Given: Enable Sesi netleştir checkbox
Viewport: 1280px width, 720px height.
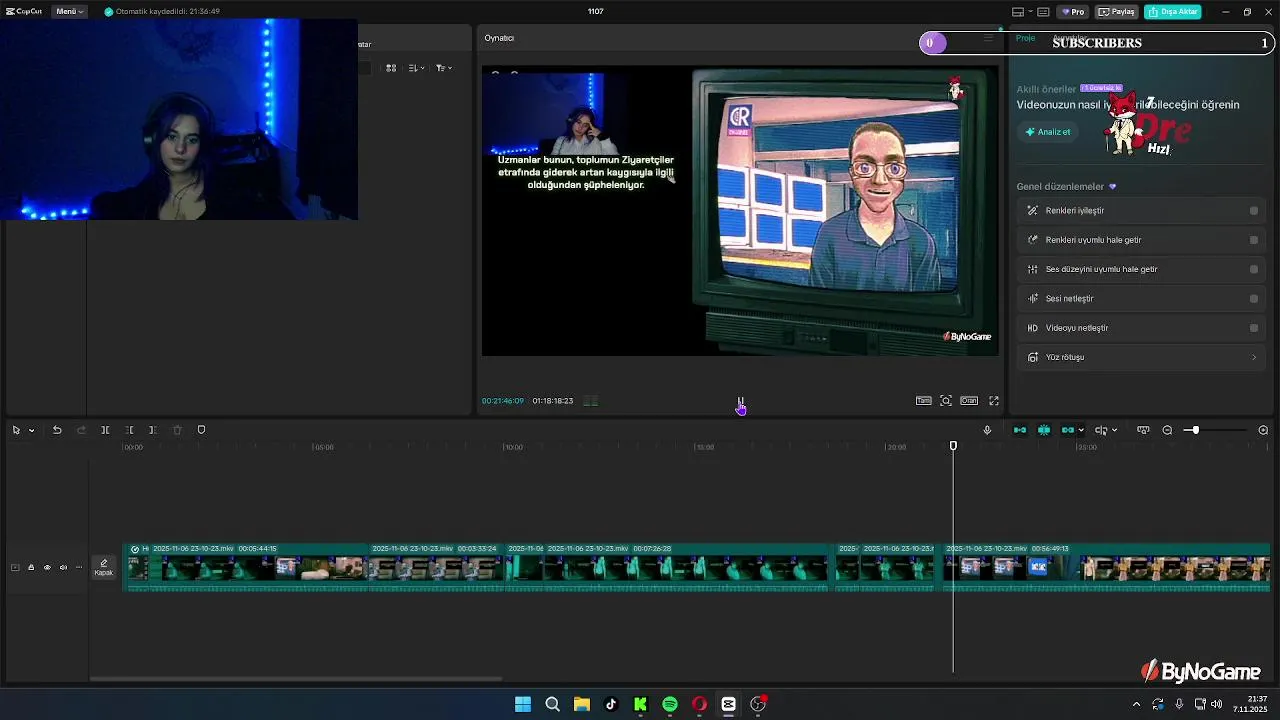Looking at the screenshot, I should tap(1254, 298).
